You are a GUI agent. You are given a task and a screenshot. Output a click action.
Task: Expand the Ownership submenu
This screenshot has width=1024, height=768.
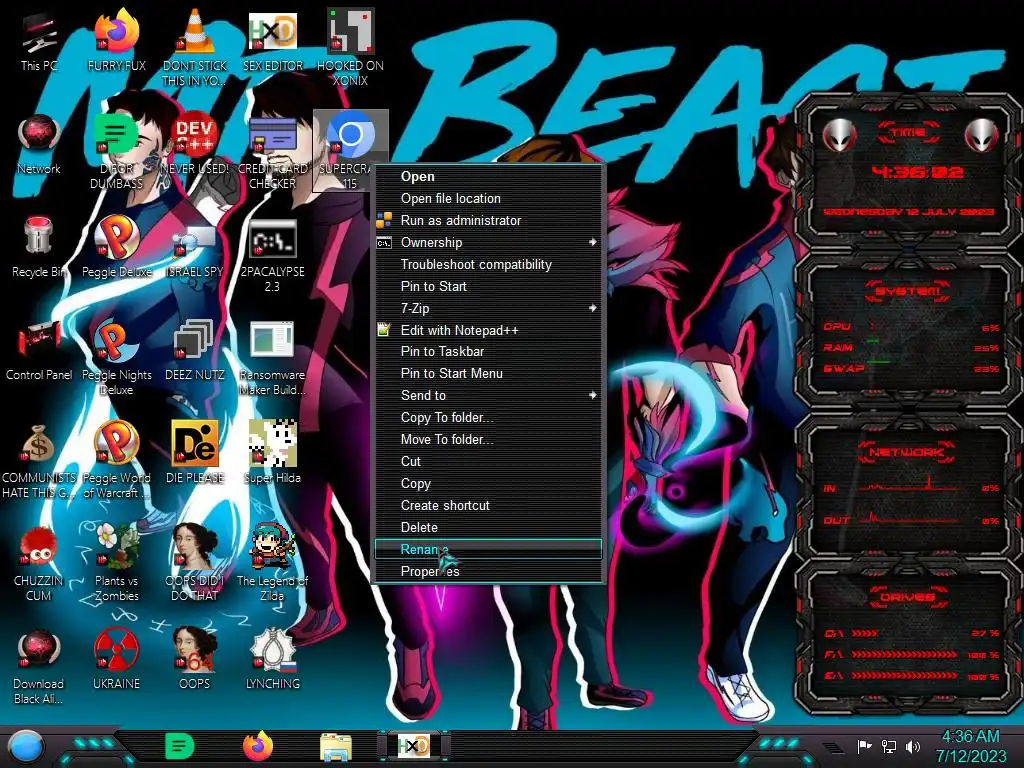tap(488, 242)
